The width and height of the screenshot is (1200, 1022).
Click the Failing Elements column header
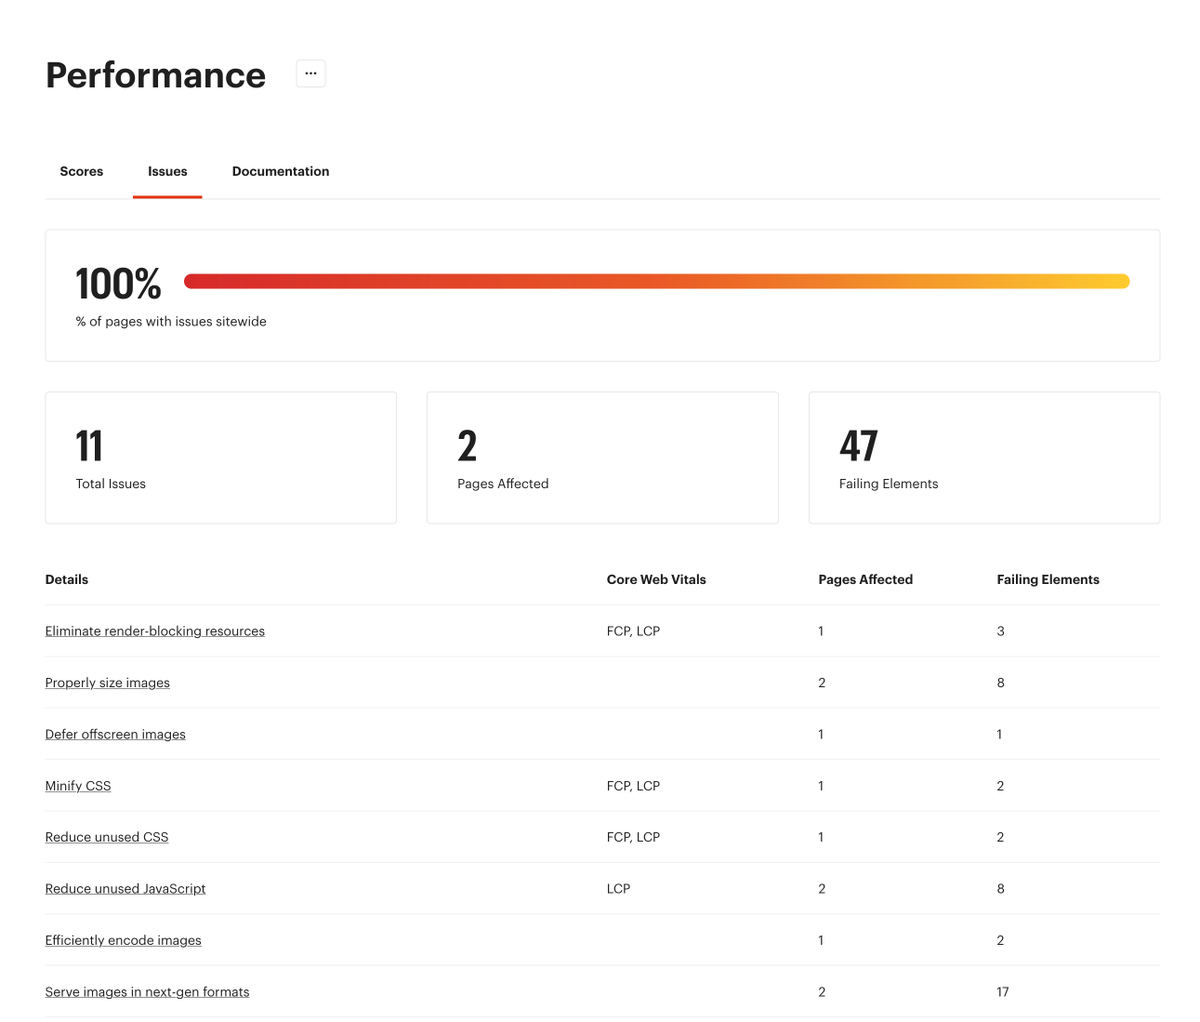point(1048,579)
